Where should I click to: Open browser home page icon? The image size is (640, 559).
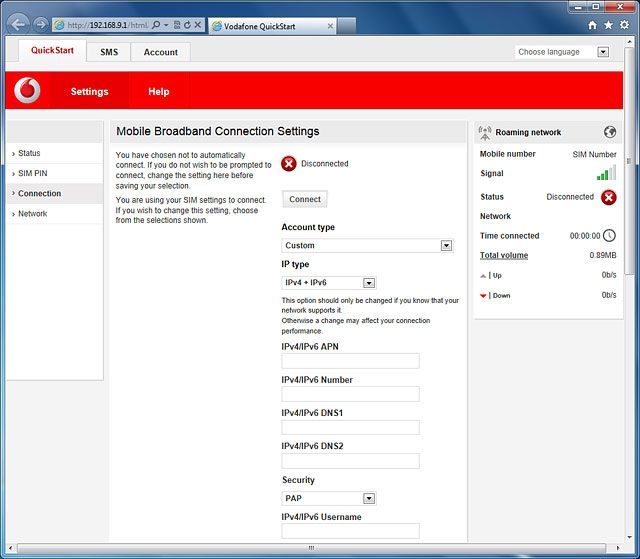[593, 24]
